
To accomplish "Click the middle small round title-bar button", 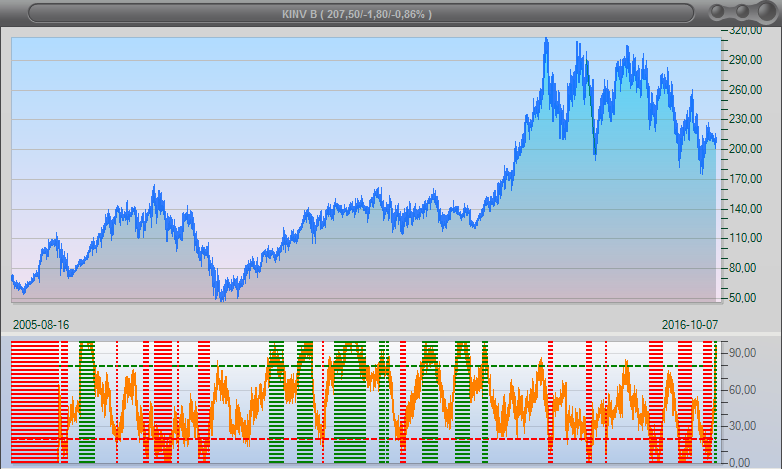I will click(742, 11).
